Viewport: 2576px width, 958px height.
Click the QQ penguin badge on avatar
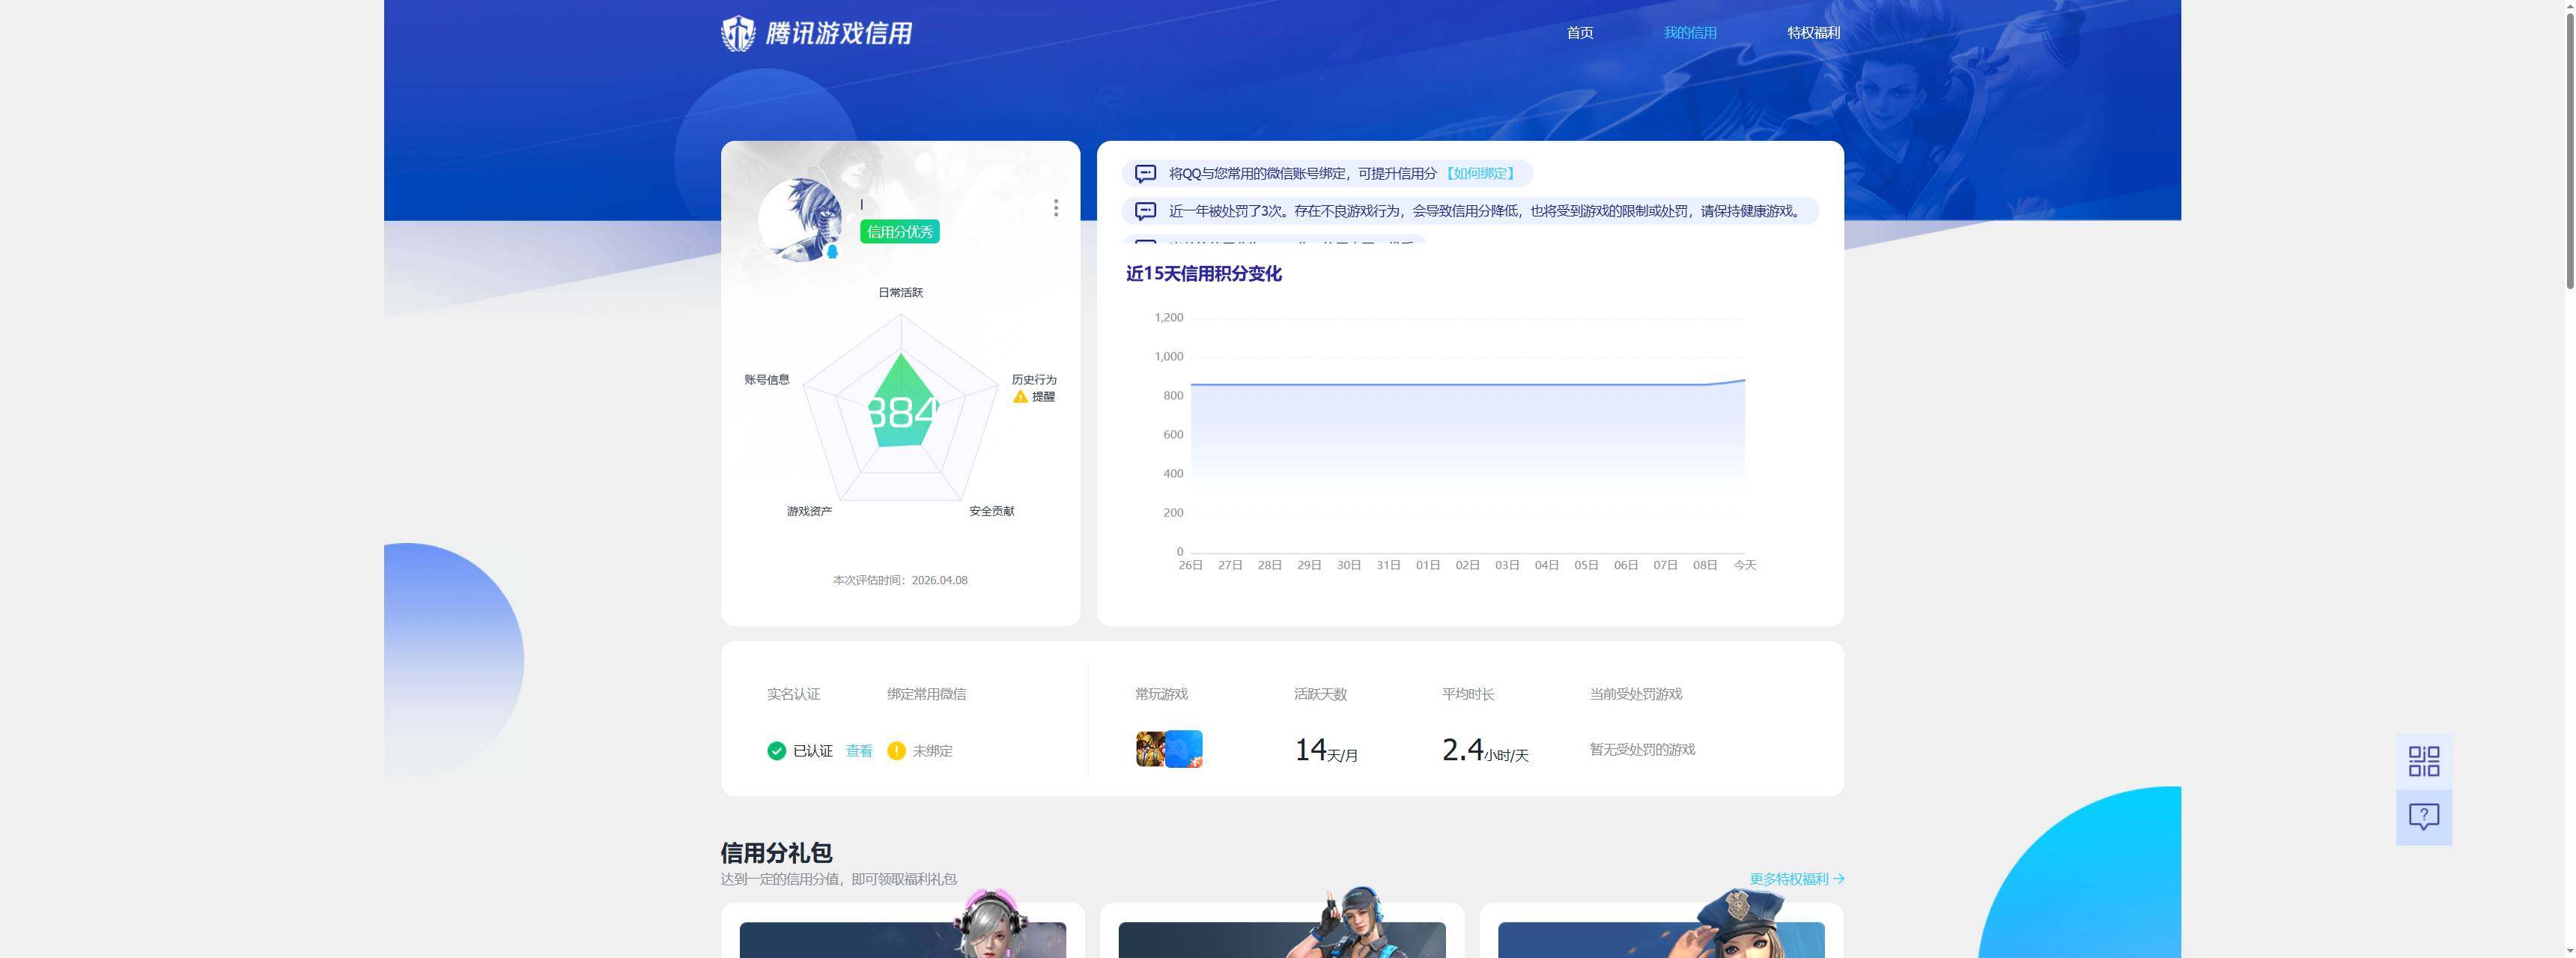tap(832, 252)
